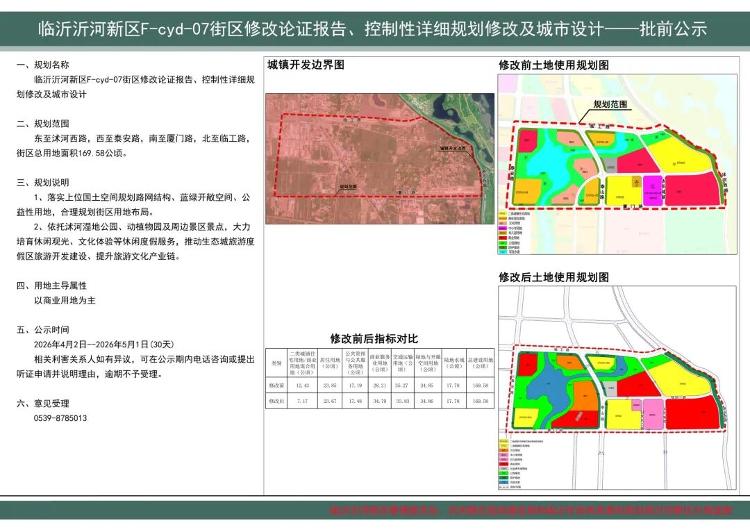This screenshot has width=750, height=530.
Task: Select the 修改前后指标对比 table title
Action: (373, 338)
